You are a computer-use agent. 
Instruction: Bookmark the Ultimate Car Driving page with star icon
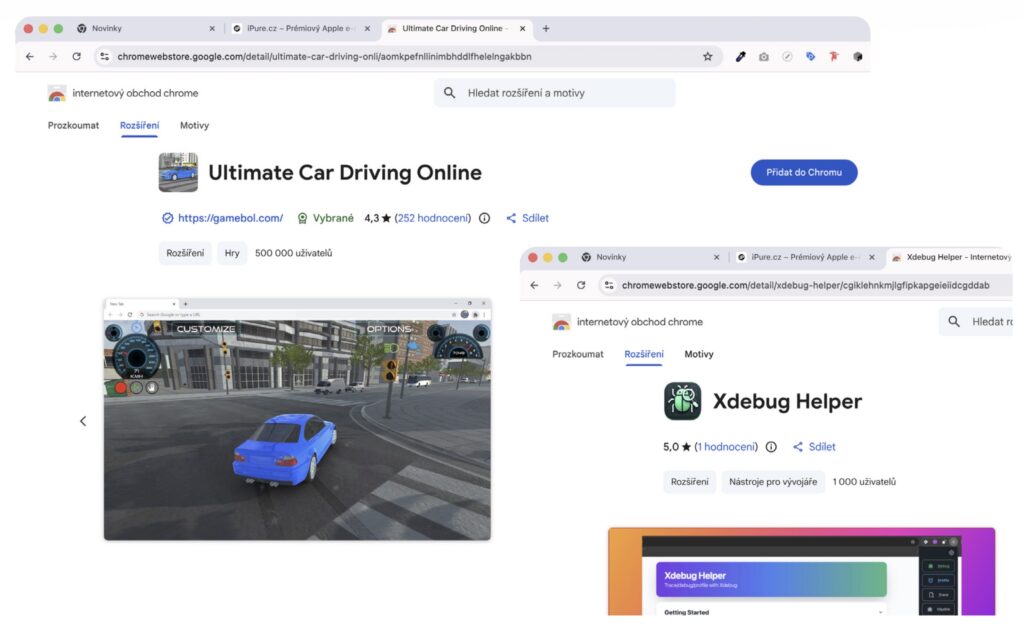[x=707, y=57]
